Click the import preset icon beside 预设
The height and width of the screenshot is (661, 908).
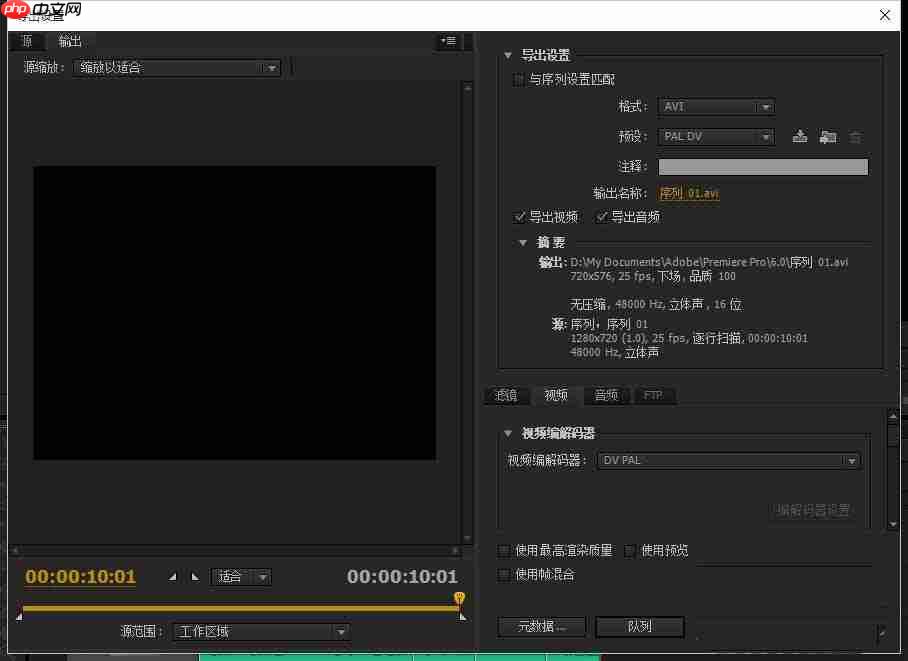click(x=828, y=137)
